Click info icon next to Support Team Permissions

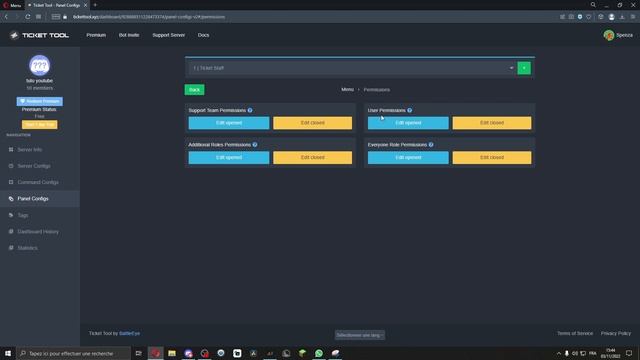(x=250, y=110)
